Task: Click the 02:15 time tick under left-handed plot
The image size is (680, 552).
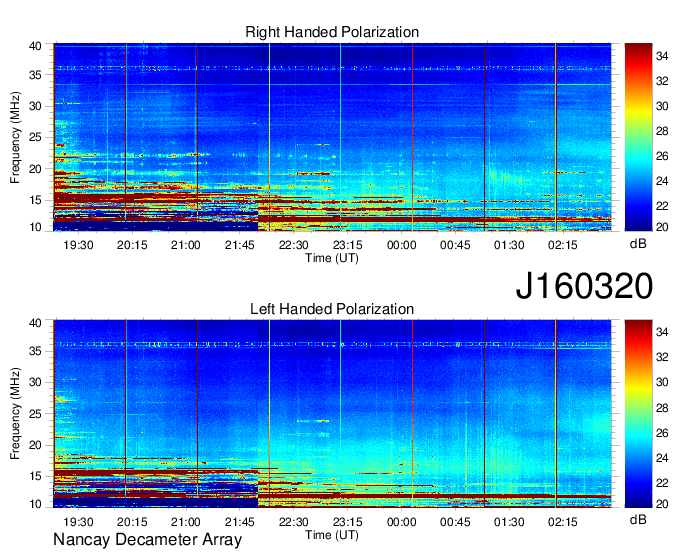Action: (563, 522)
